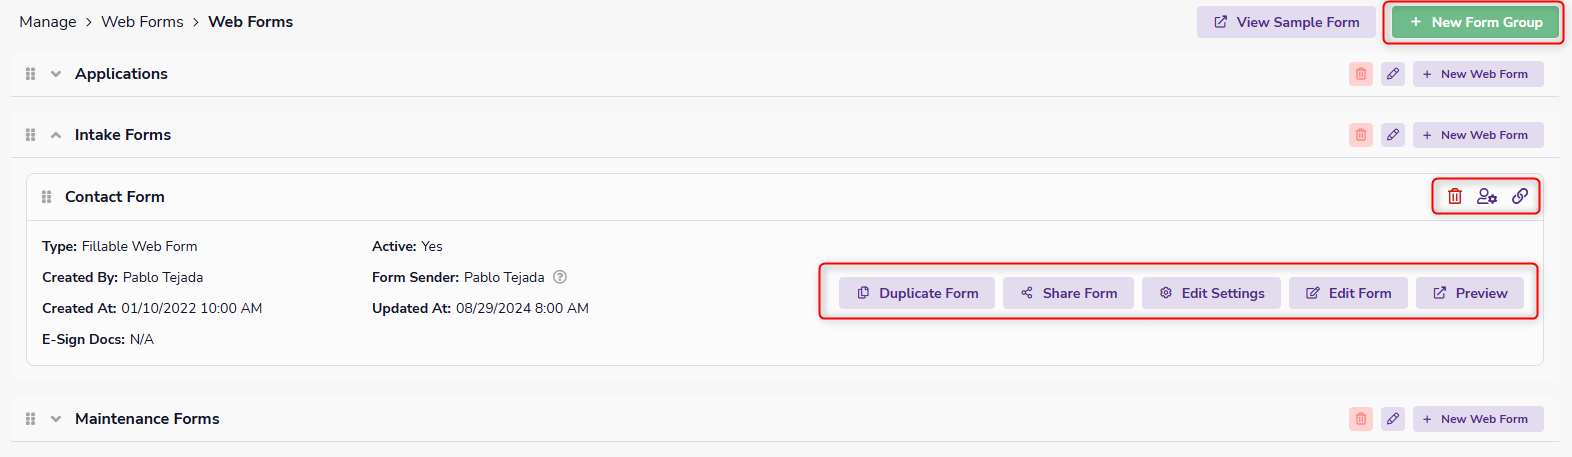Viewport: 1572px width, 457px height.
Task: Collapse the Intake Forms group
Action: (x=56, y=135)
